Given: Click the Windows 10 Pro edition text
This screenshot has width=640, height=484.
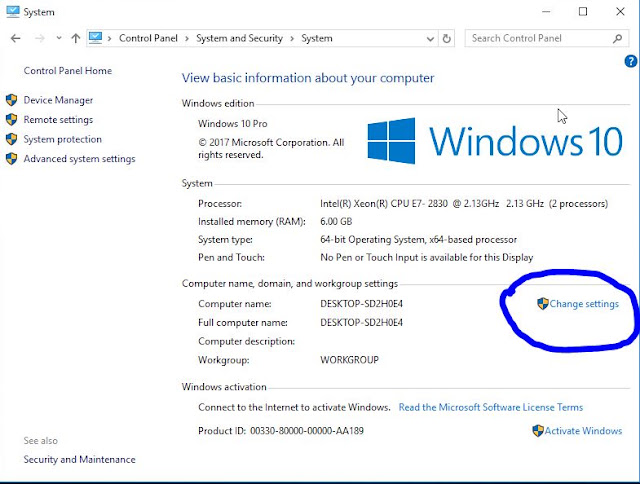Looking at the screenshot, I should (x=233, y=124).
